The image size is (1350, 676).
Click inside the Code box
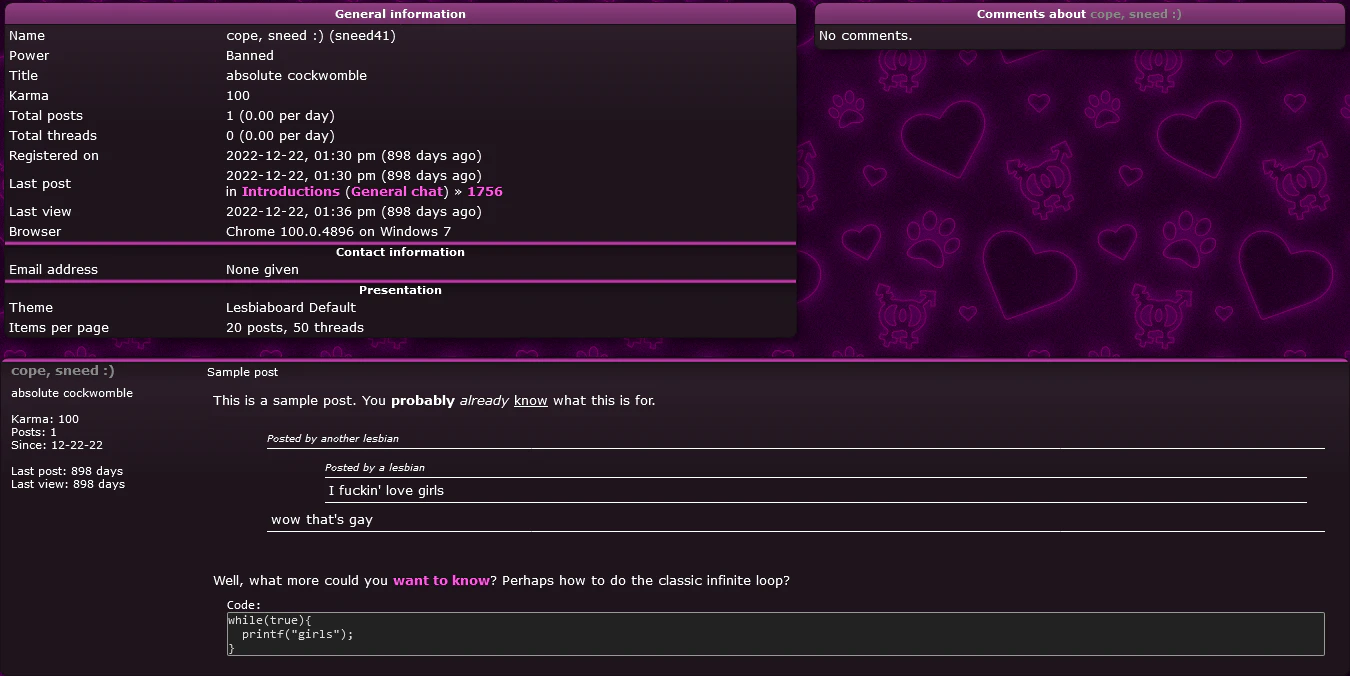775,634
